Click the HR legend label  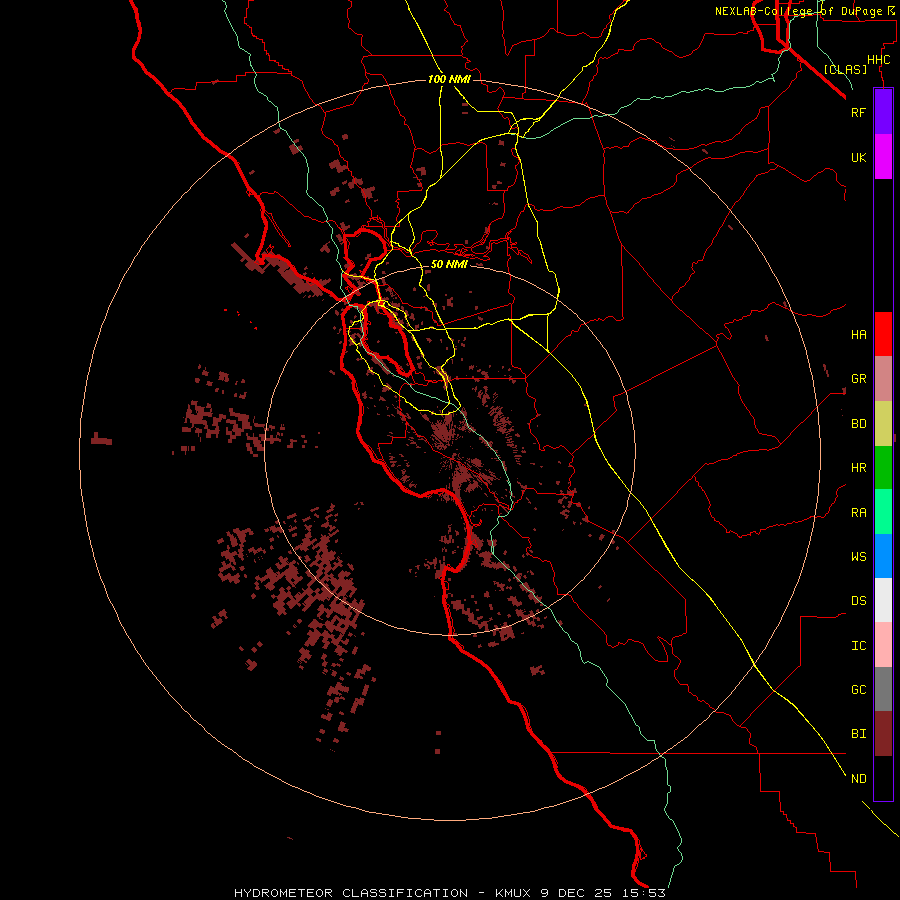click(858, 468)
